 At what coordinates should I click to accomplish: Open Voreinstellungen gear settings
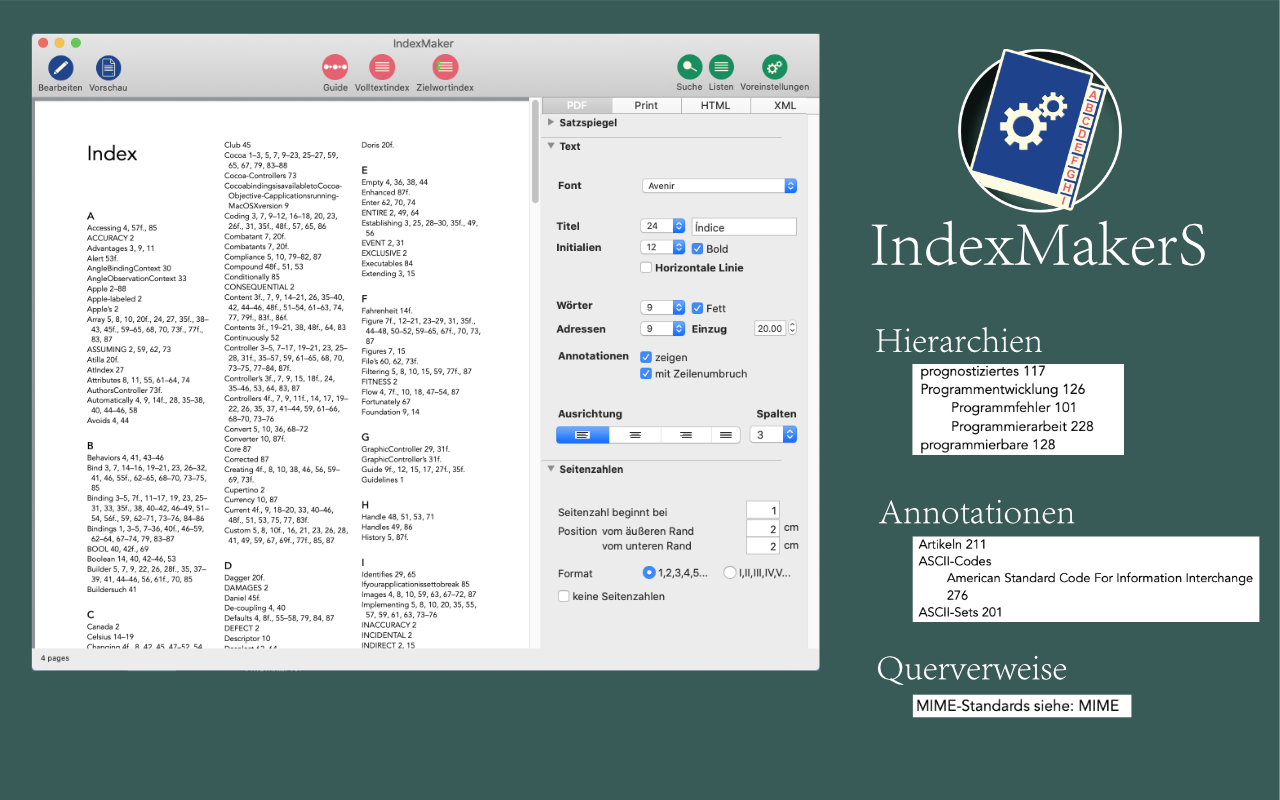click(774, 67)
